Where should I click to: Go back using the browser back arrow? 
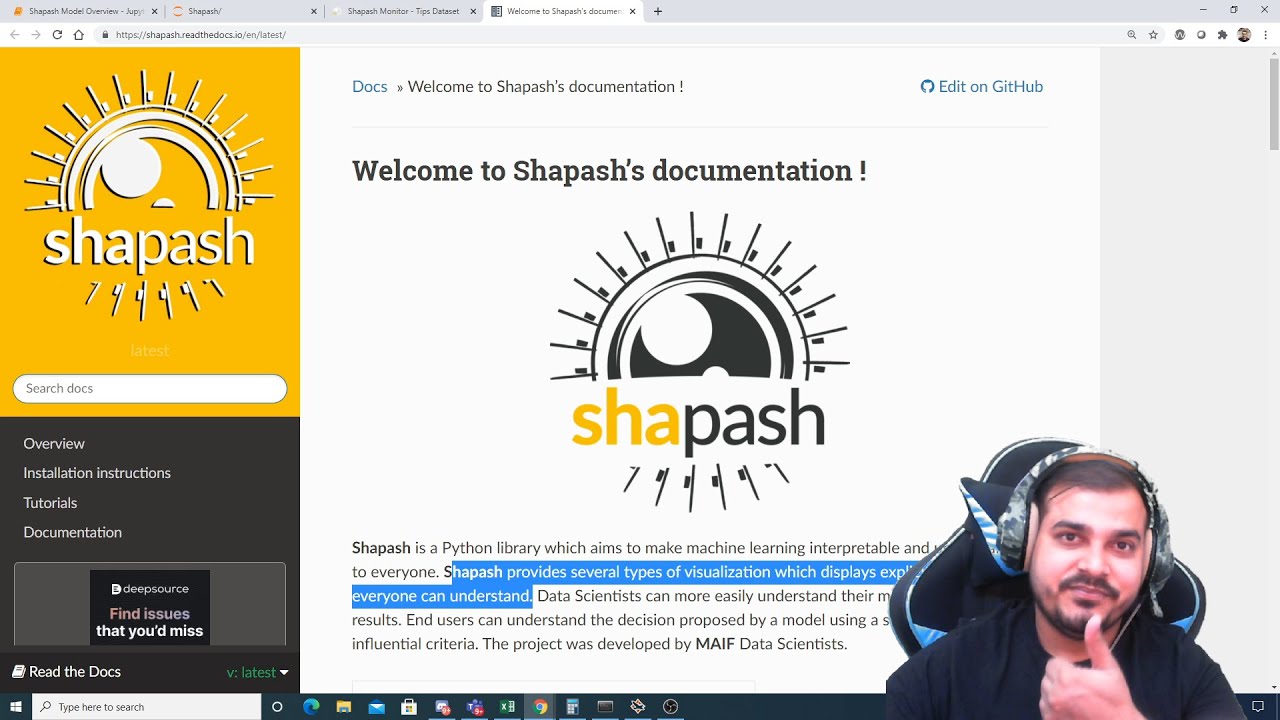pyautogui.click(x=14, y=34)
